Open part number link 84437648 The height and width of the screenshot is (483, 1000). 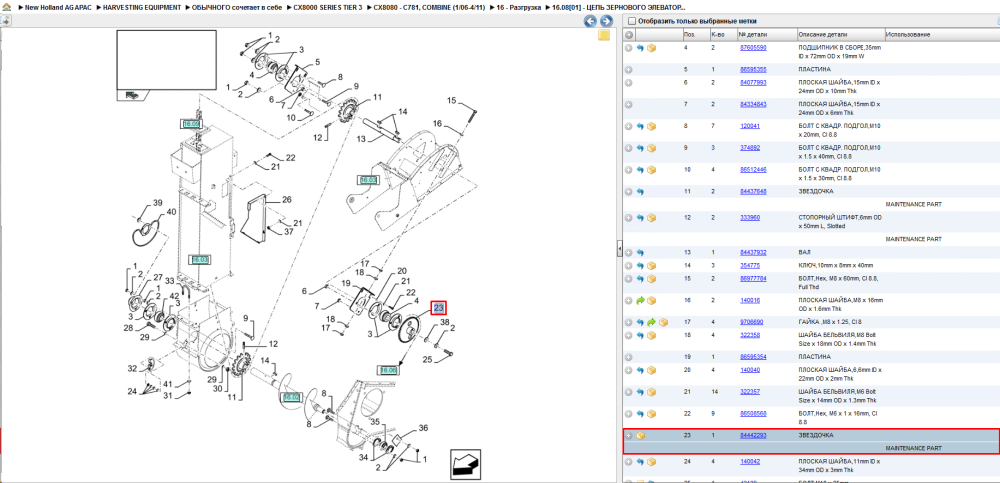753,191
